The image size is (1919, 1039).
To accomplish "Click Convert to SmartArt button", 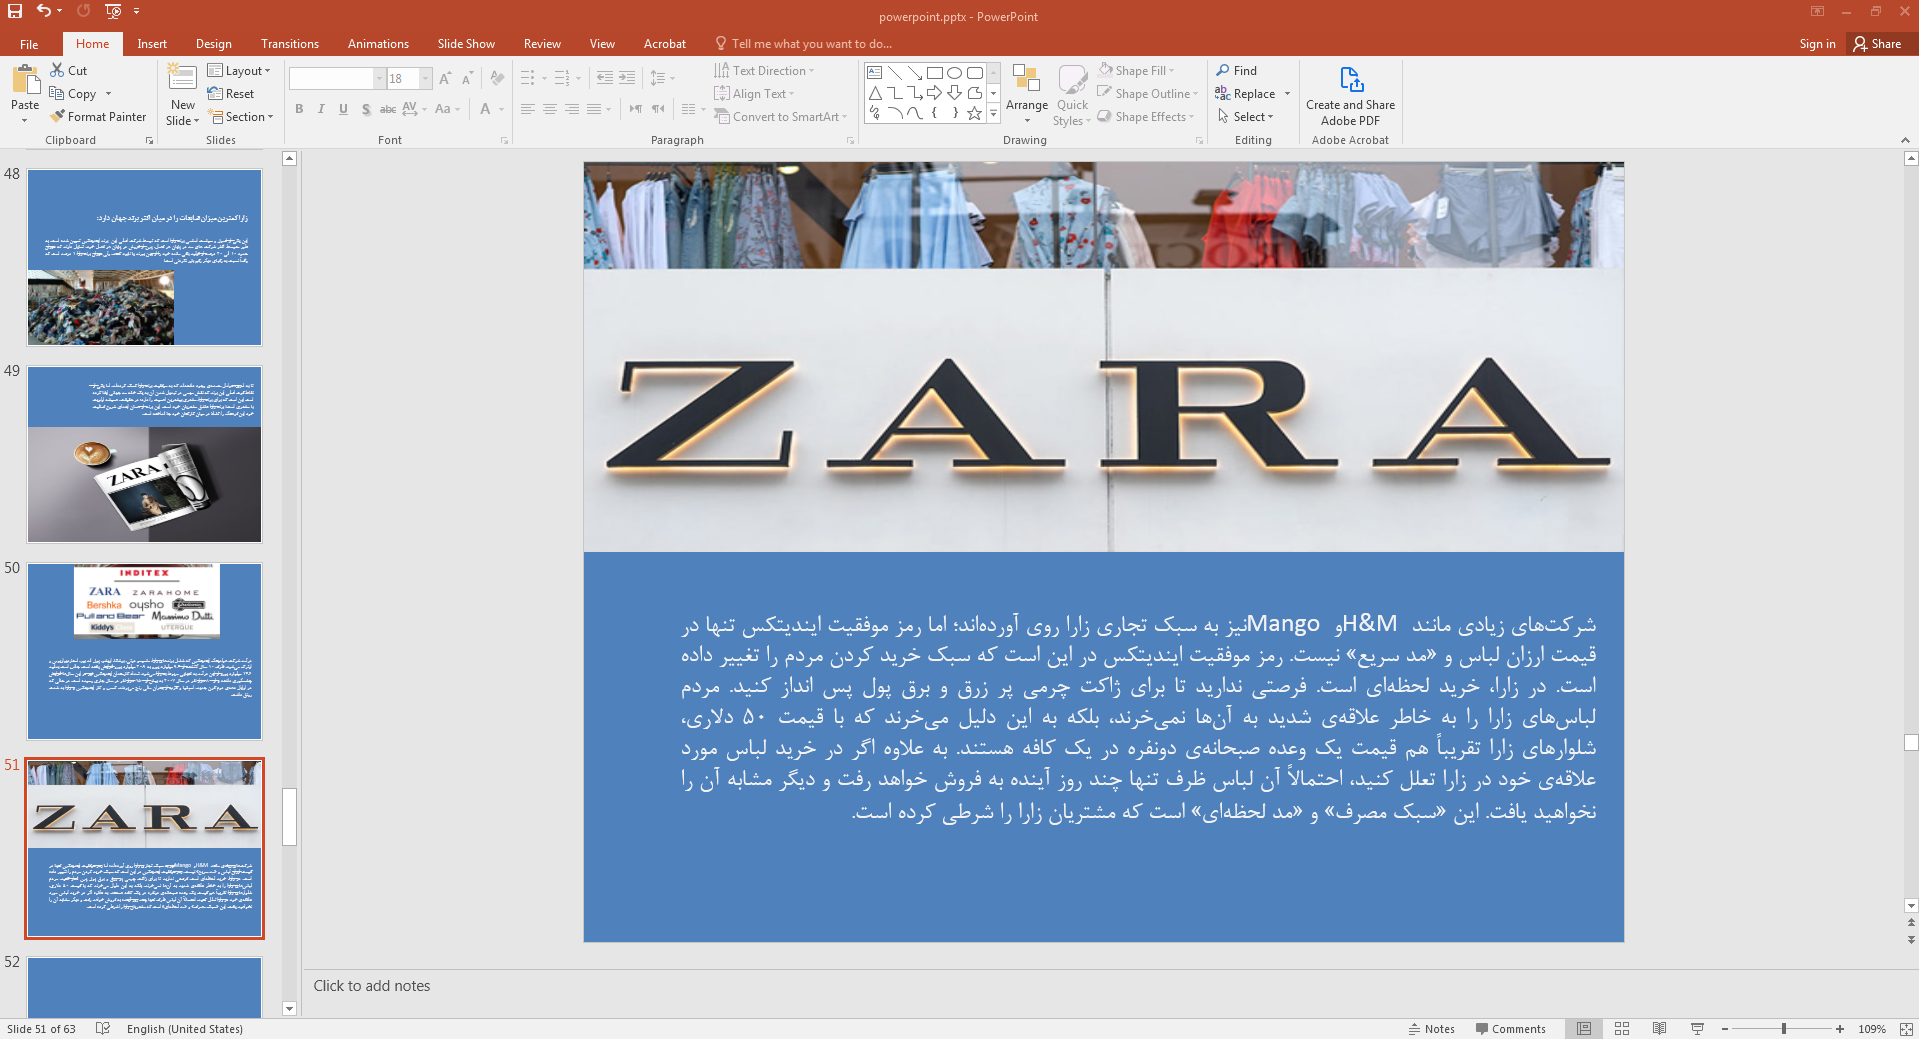I will pos(781,116).
